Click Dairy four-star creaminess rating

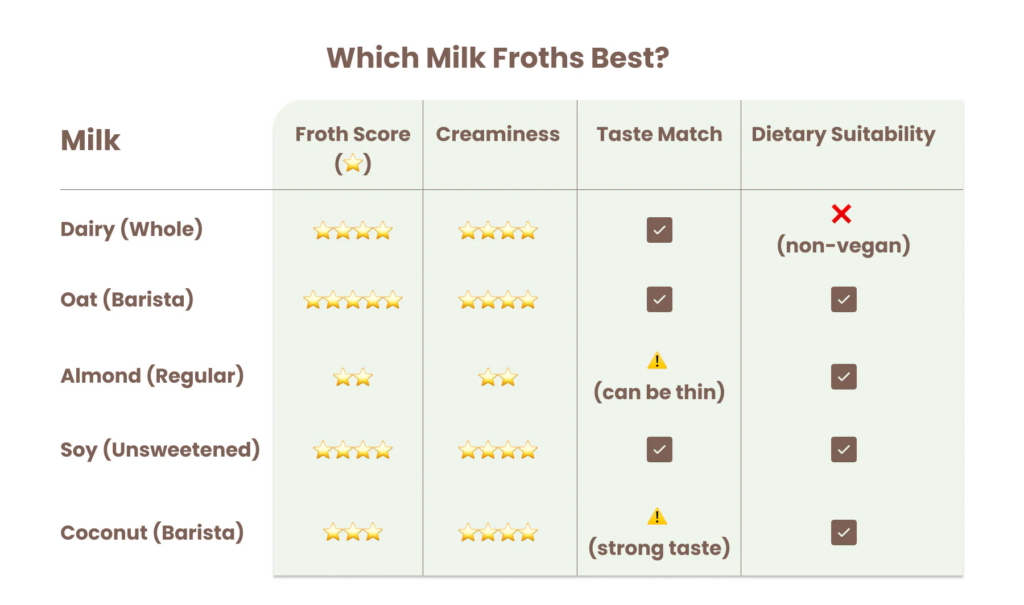point(498,231)
